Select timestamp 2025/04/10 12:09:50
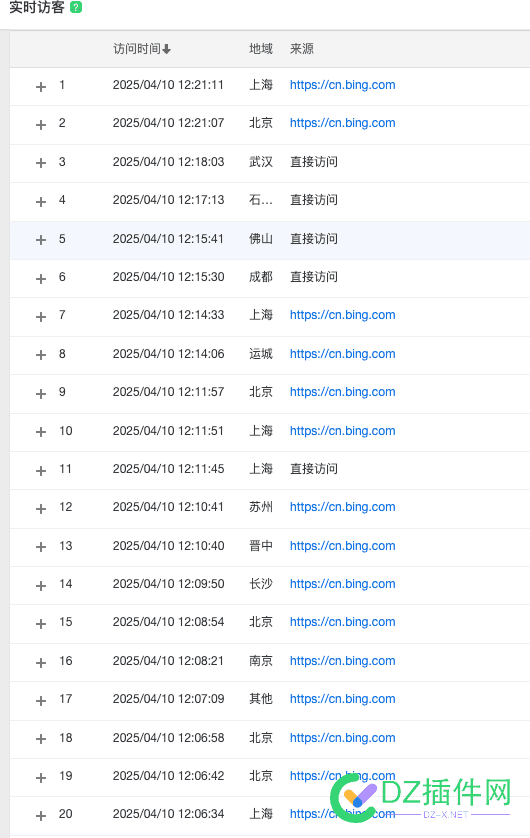The height and width of the screenshot is (838, 530). tap(168, 584)
